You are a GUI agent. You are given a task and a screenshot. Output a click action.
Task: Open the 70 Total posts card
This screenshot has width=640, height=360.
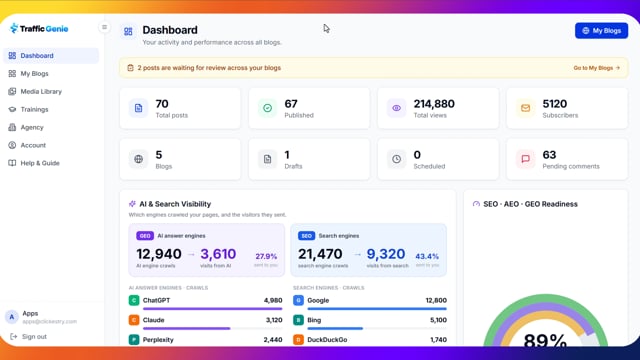pyautogui.click(x=180, y=108)
